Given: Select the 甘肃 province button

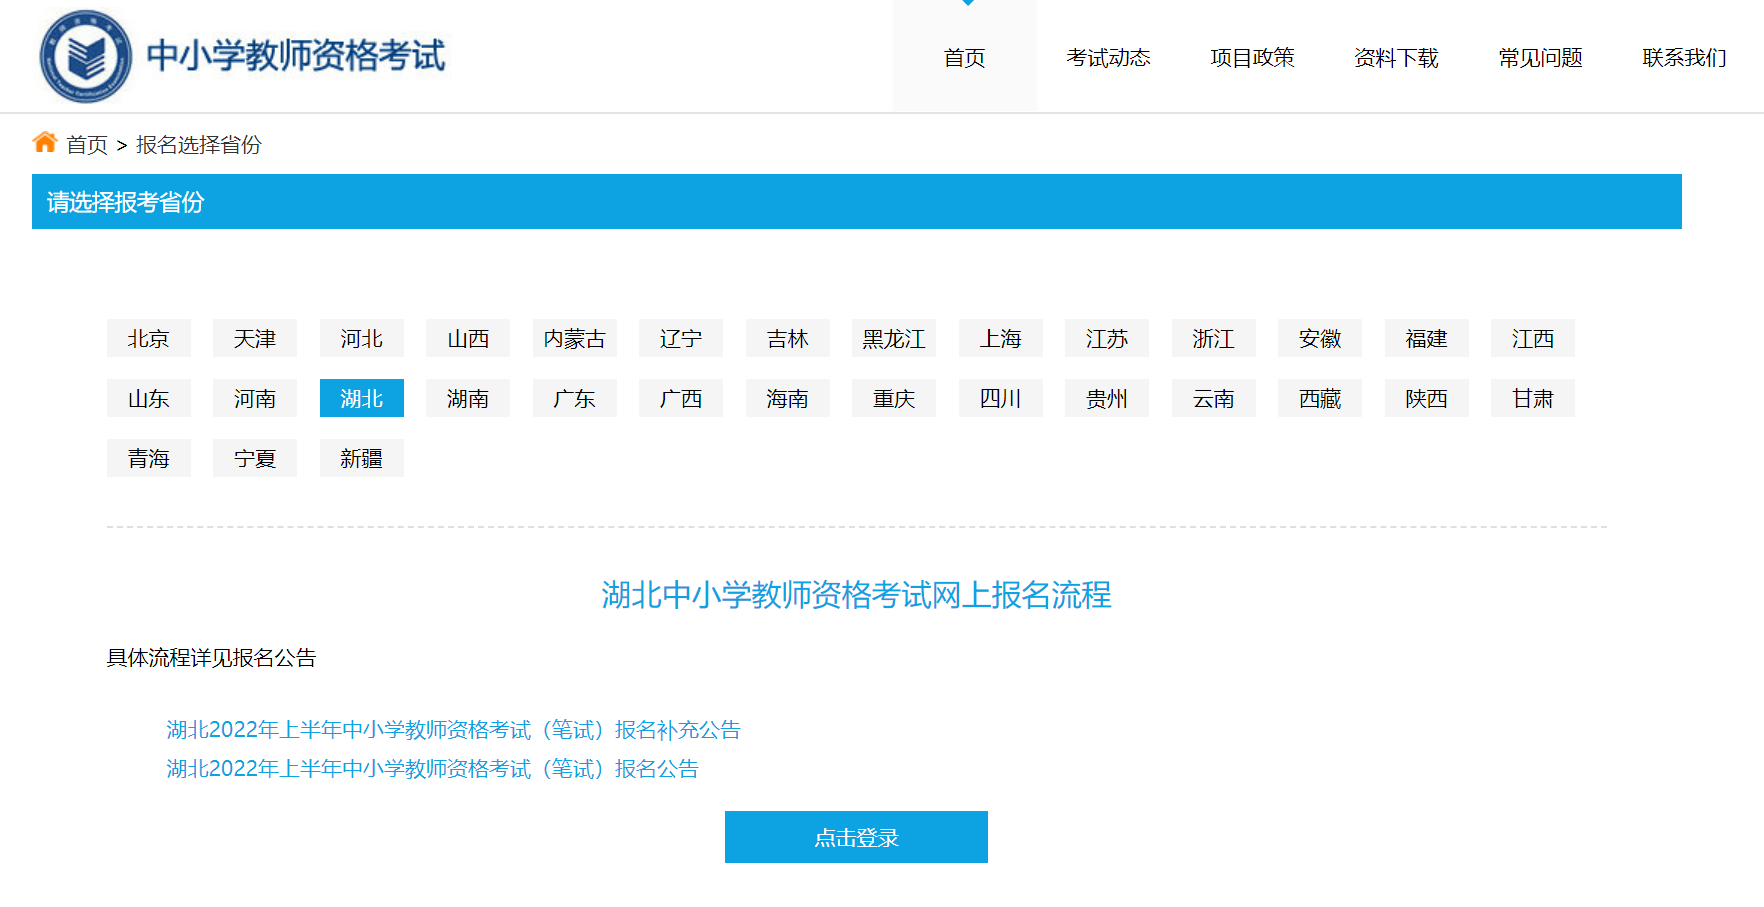Looking at the screenshot, I should (x=1532, y=399).
